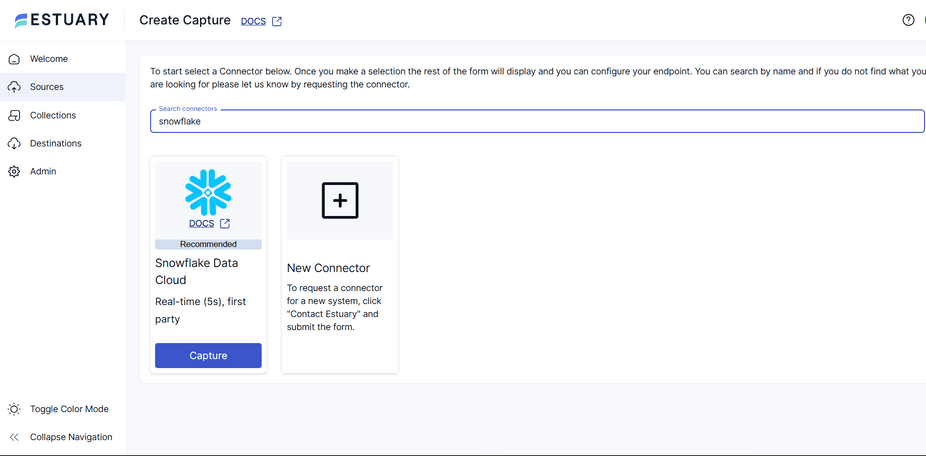Click the Welcome home icon in sidebar
Image resolution: width=926 pixels, height=456 pixels.
pyautogui.click(x=14, y=59)
